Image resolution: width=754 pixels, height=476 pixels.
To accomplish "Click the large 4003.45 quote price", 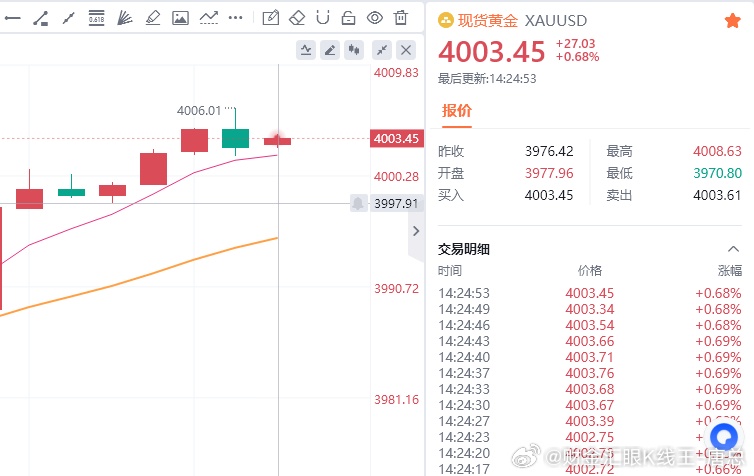I will pyautogui.click(x=492, y=52).
